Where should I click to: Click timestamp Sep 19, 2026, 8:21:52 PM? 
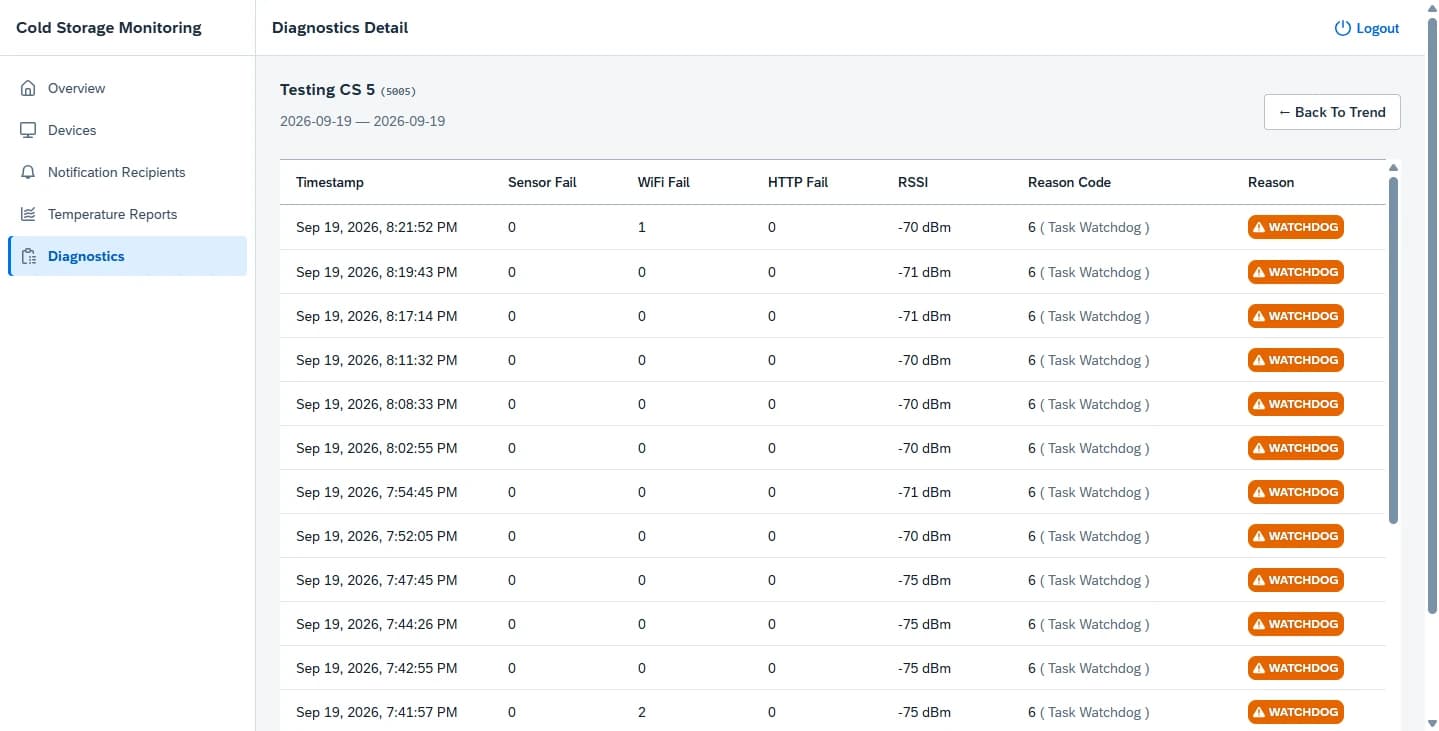pos(377,227)
